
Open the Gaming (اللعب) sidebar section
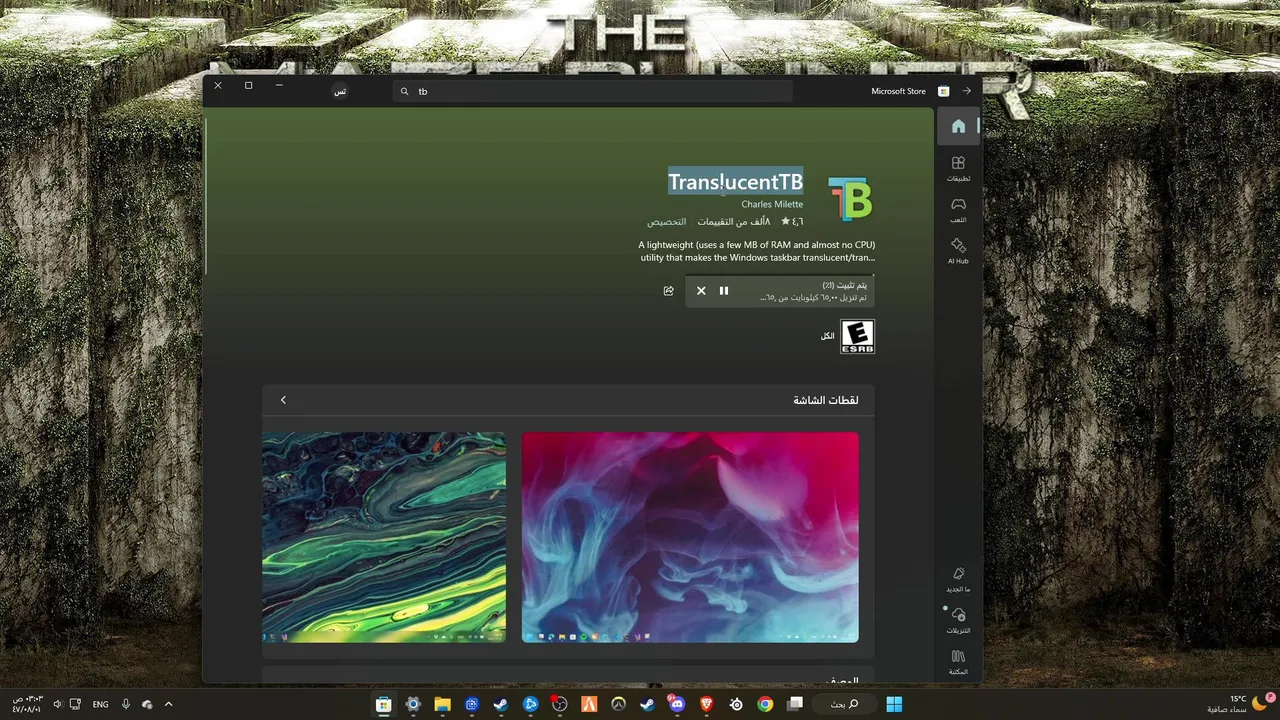(x=958, y=210)
